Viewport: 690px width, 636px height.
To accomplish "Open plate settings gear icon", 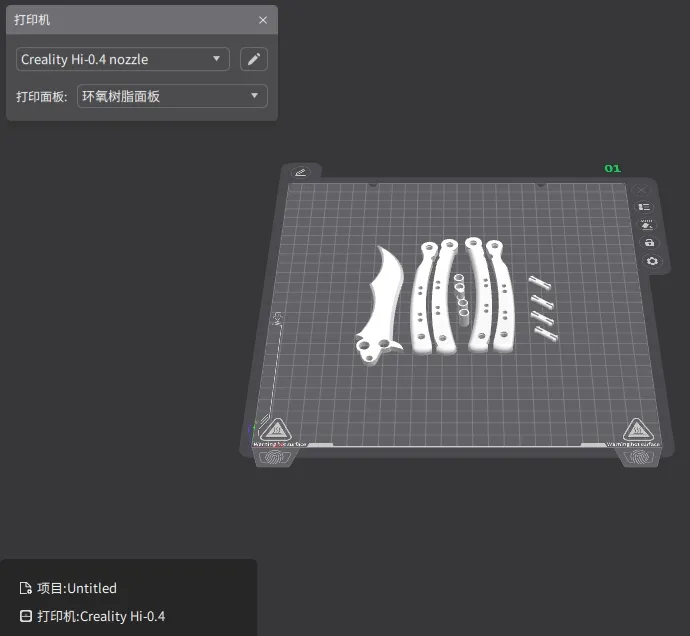I will [x=652, y=261].
